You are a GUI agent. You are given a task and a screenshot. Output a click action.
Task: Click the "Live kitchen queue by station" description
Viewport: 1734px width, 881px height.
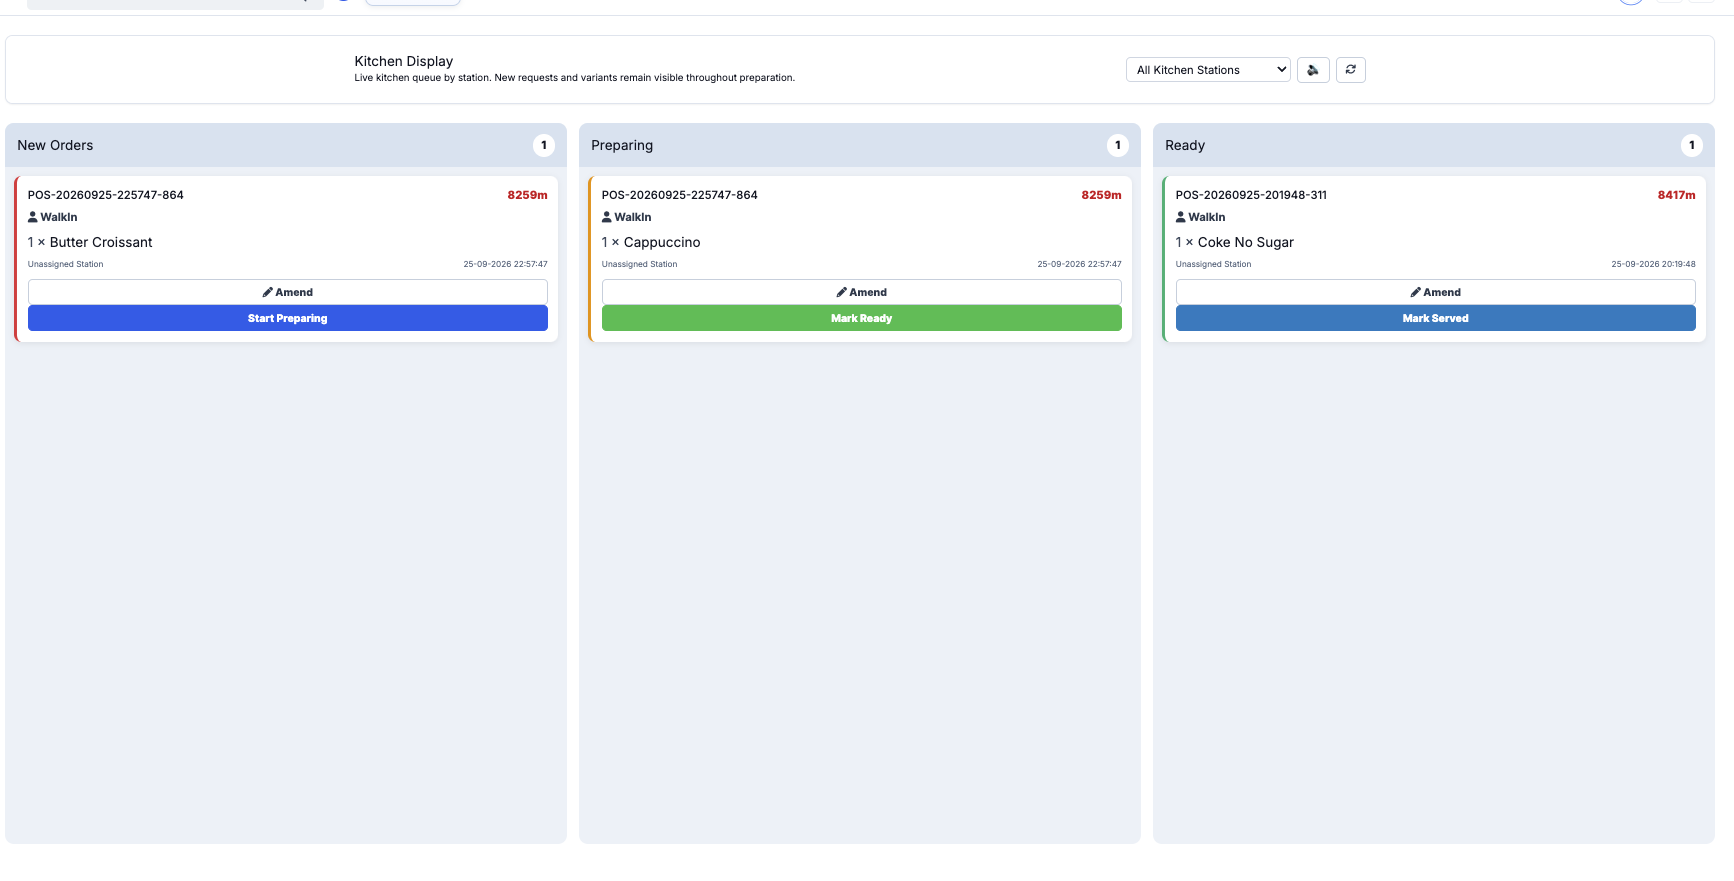point(574,78)
